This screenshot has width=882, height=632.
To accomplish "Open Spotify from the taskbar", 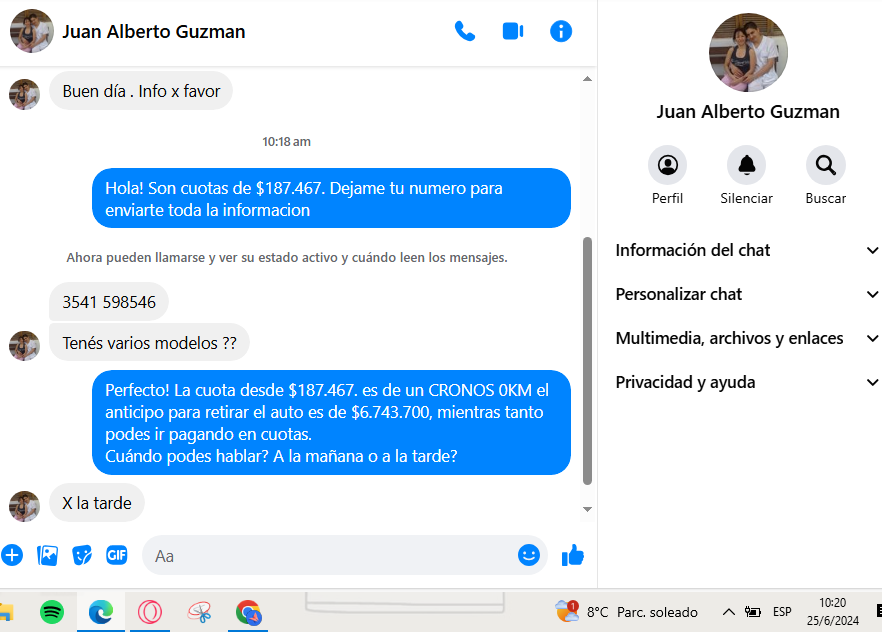I will coord(52,612).
